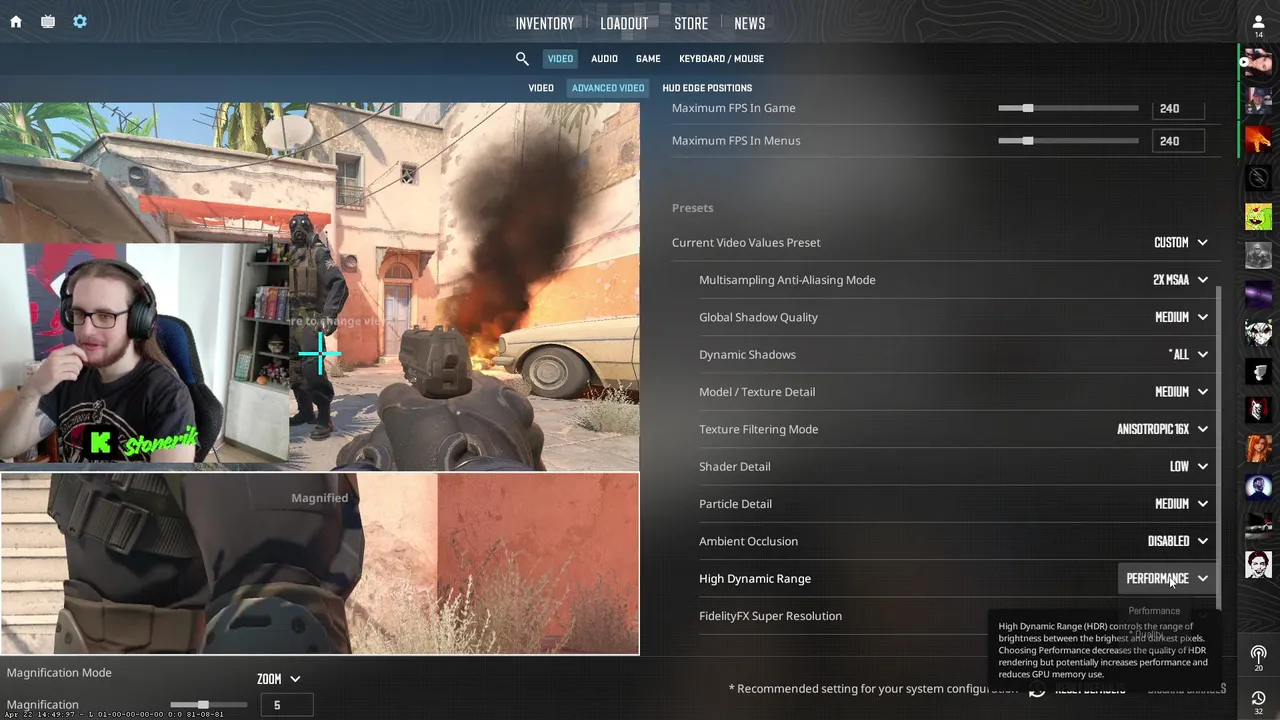Screen dimensions: 1280x720
Task: Open recent teammates icon showing 32
Action: pyautogui.click(x=1259, y=702)
